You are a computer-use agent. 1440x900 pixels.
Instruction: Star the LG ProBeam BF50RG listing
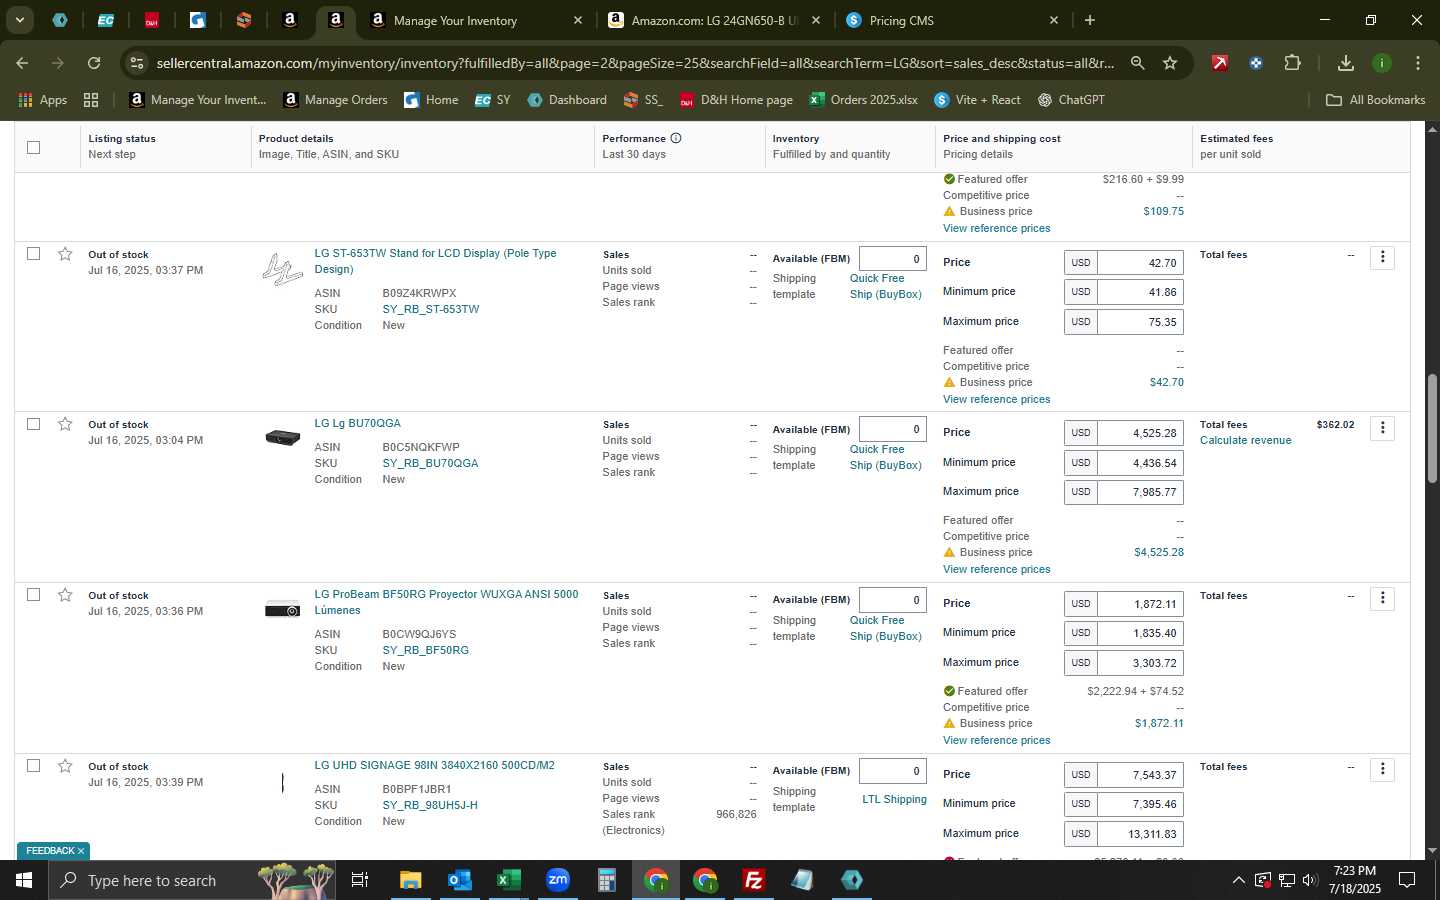pyautogui.click(x=65, y=595)
